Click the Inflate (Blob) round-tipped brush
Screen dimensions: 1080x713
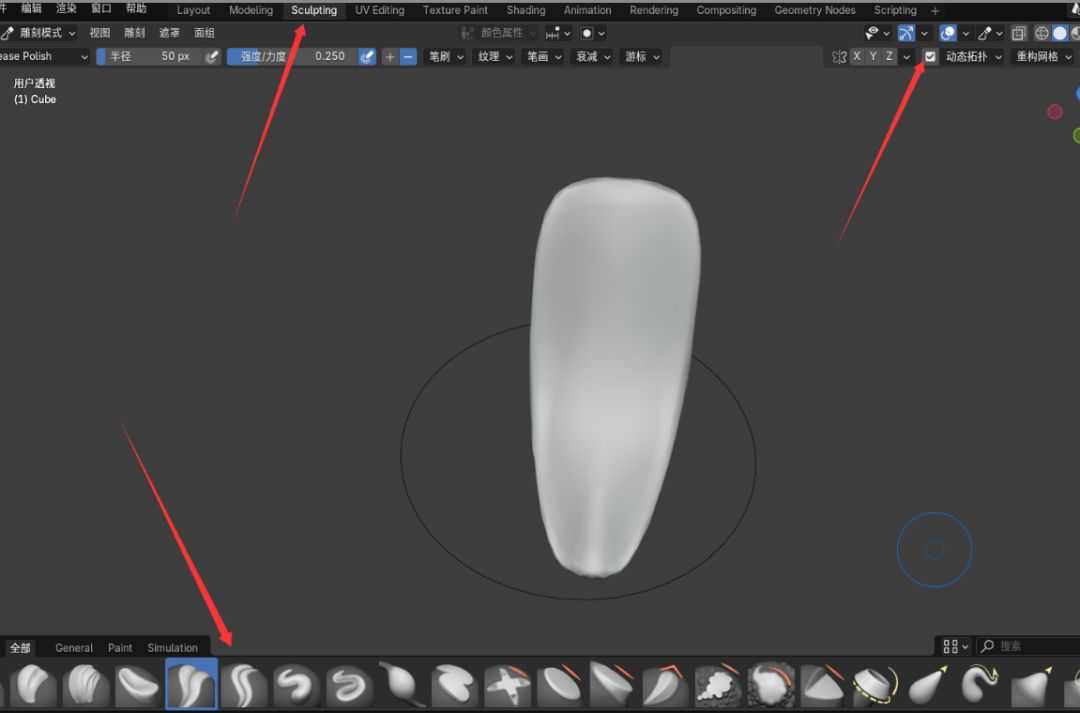click(402, 686)
